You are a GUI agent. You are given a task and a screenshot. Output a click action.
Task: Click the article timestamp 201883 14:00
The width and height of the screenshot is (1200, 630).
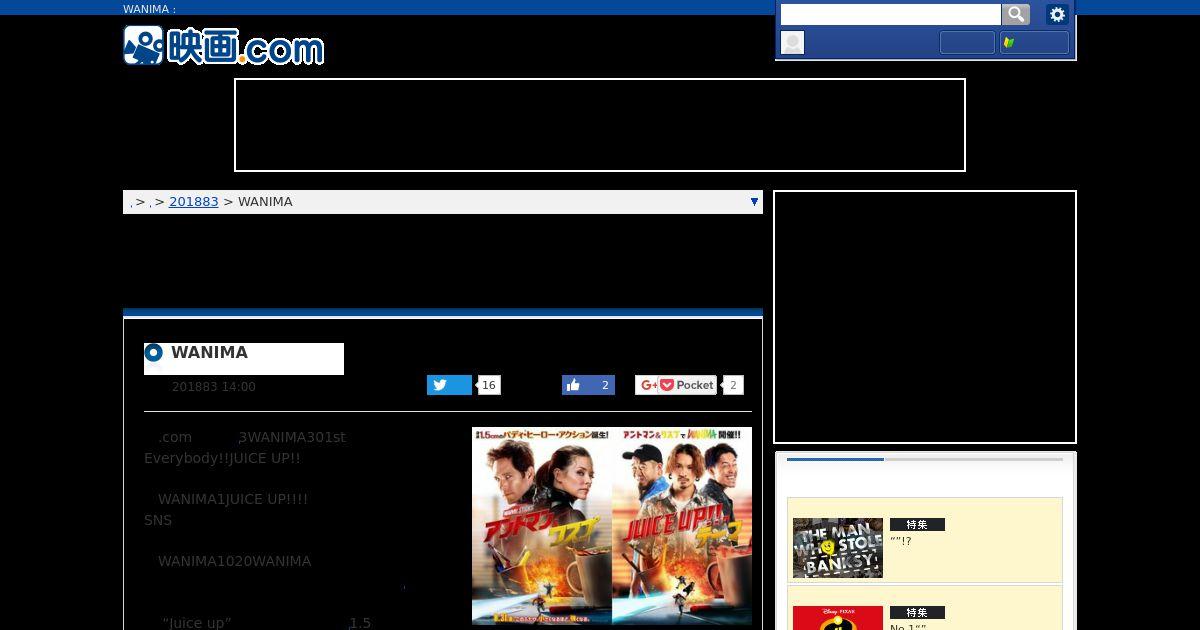click(214, 387)
